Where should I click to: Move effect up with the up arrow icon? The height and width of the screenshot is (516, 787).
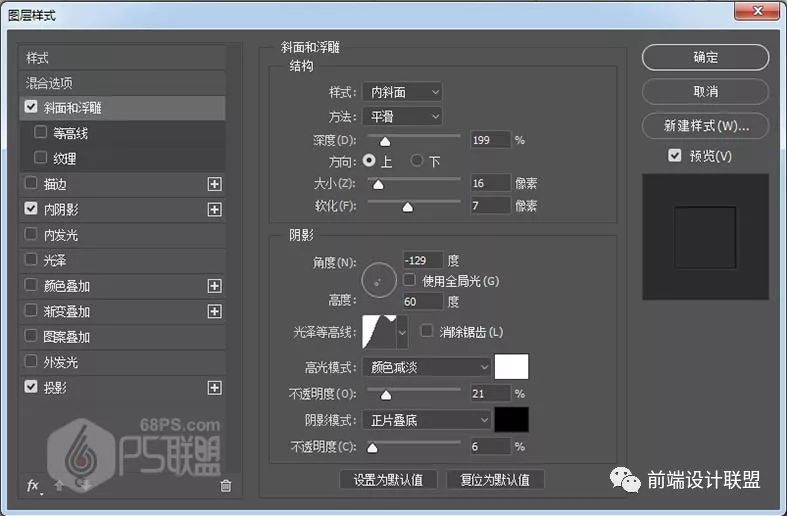pos(59,485)
